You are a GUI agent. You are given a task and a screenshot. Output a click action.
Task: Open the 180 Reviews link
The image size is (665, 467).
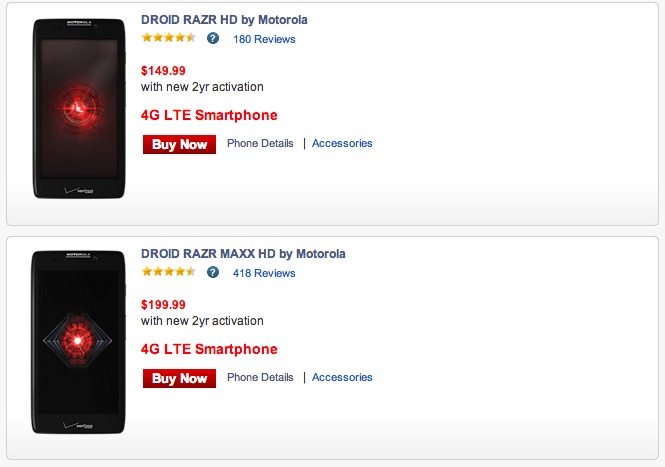coord(264,39)
